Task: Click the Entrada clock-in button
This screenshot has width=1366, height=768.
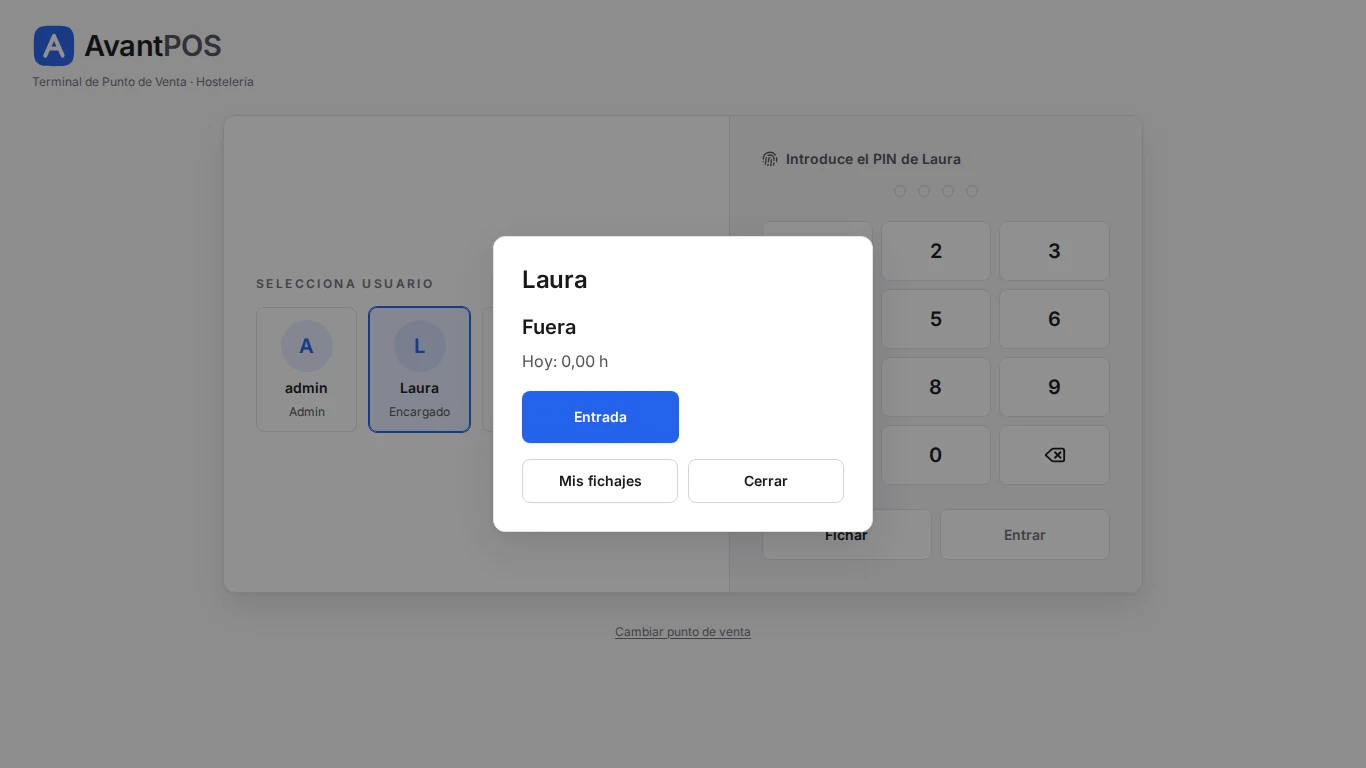Action: (600, 417)
